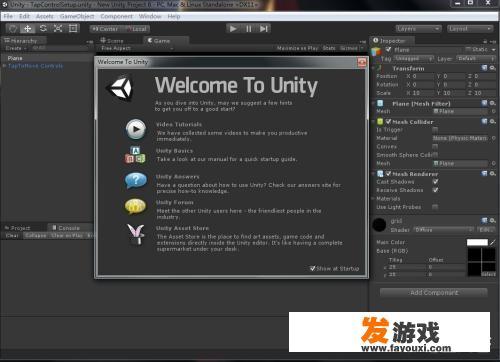The width and height of the screenshot is (500, 362).
Task: Click Mesh Collider Material object picker circle
Action: click(x=494, y=138)
